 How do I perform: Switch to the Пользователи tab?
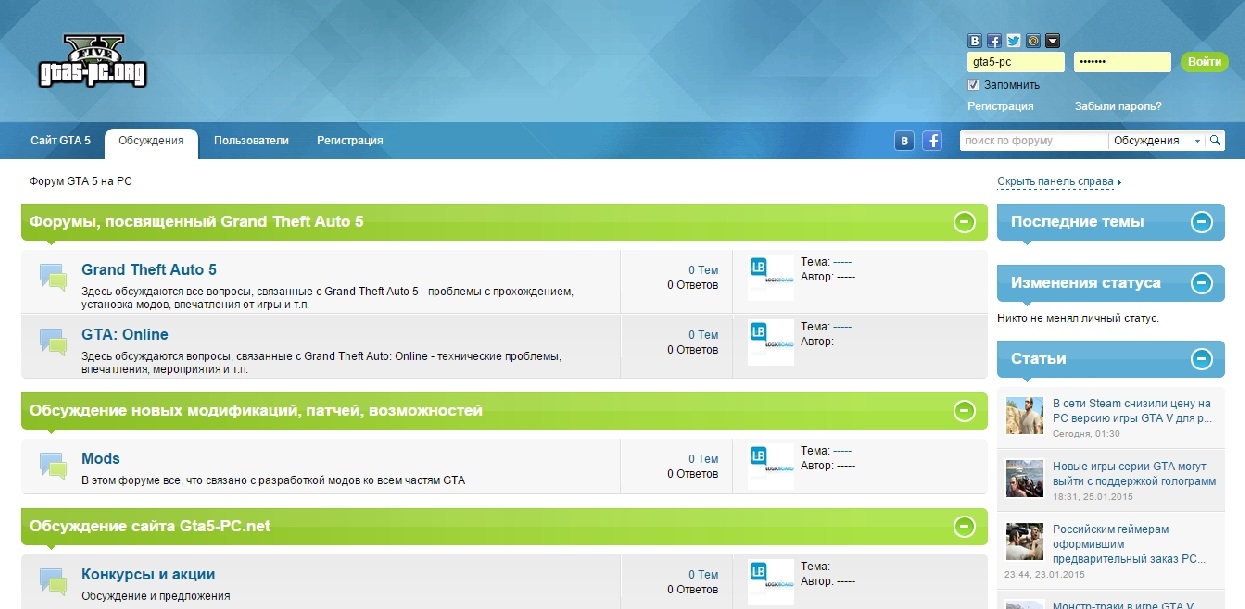click(251, 141)
